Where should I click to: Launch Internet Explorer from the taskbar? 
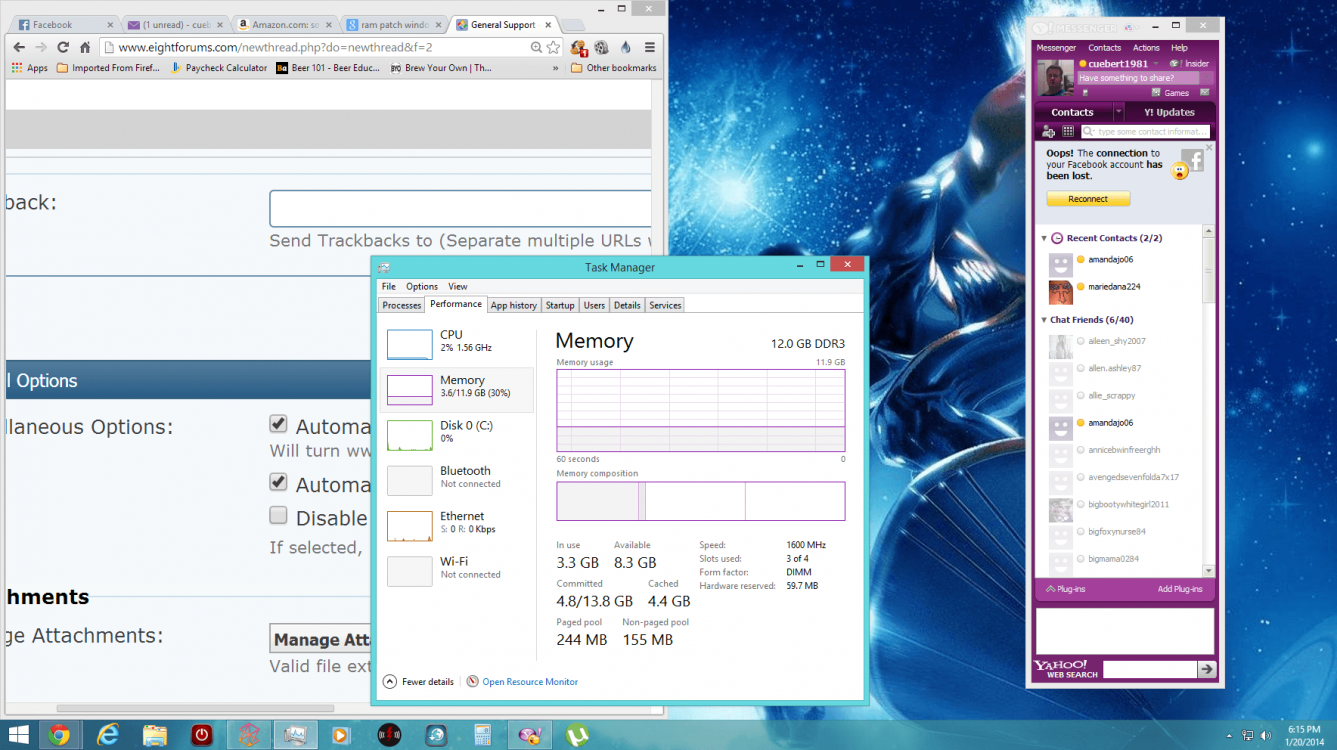[107, 735]
